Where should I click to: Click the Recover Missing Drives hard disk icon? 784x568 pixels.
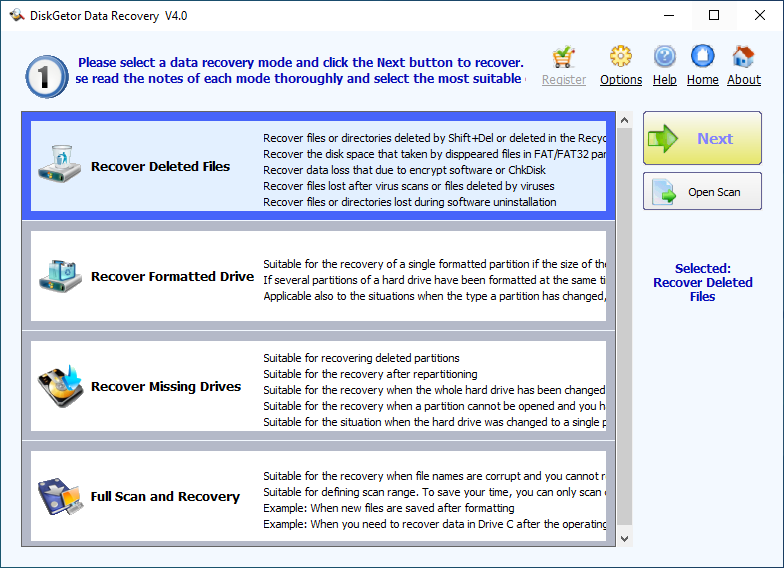pos(60,386)
